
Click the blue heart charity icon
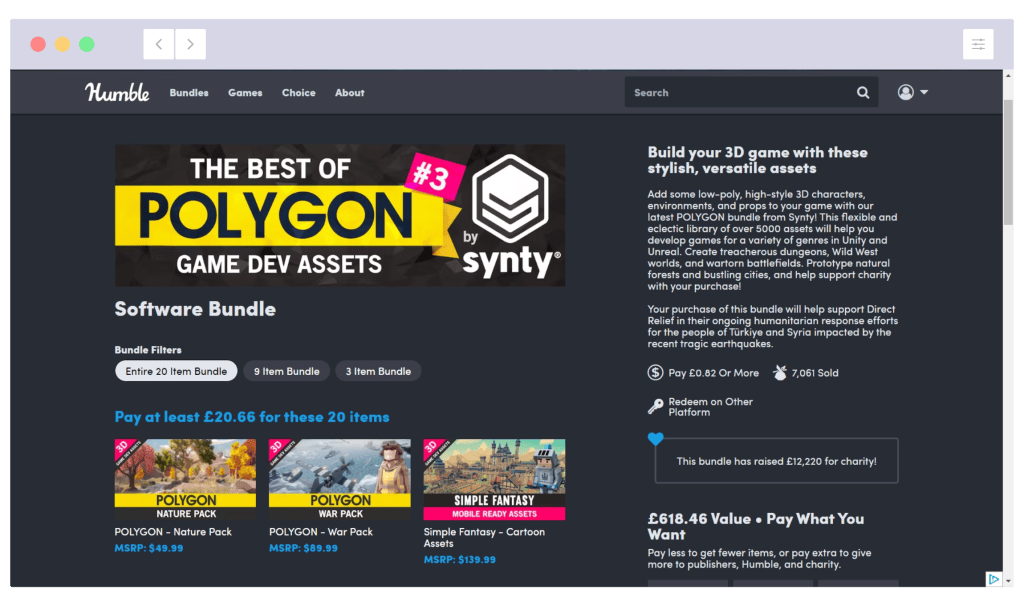pyautogui.click(x=655, y=438)
